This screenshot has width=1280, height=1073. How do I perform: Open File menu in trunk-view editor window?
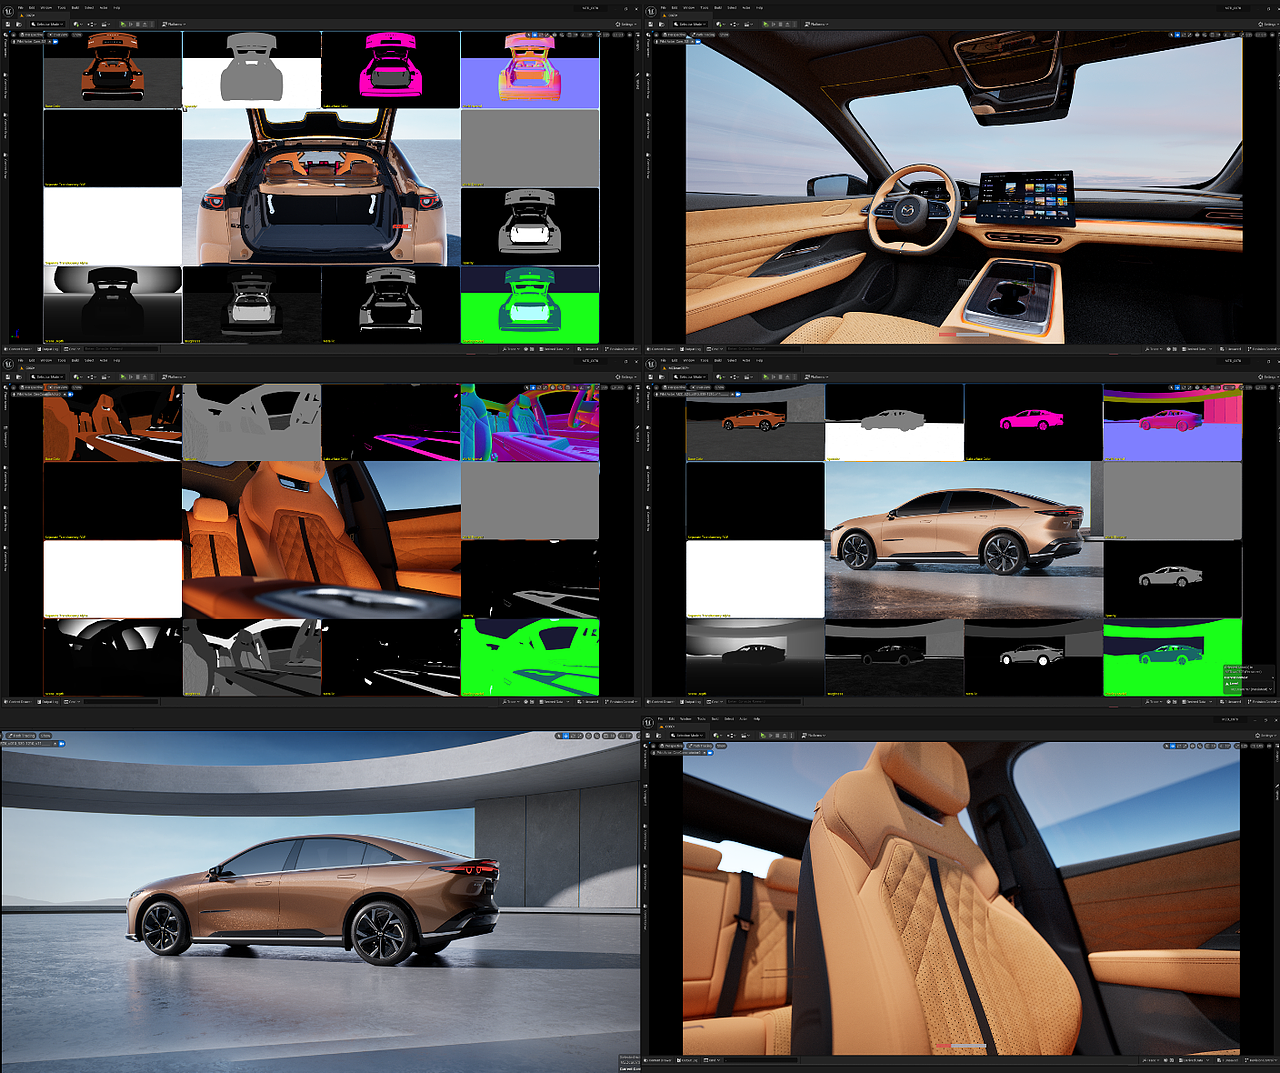(x=20, y=8)
